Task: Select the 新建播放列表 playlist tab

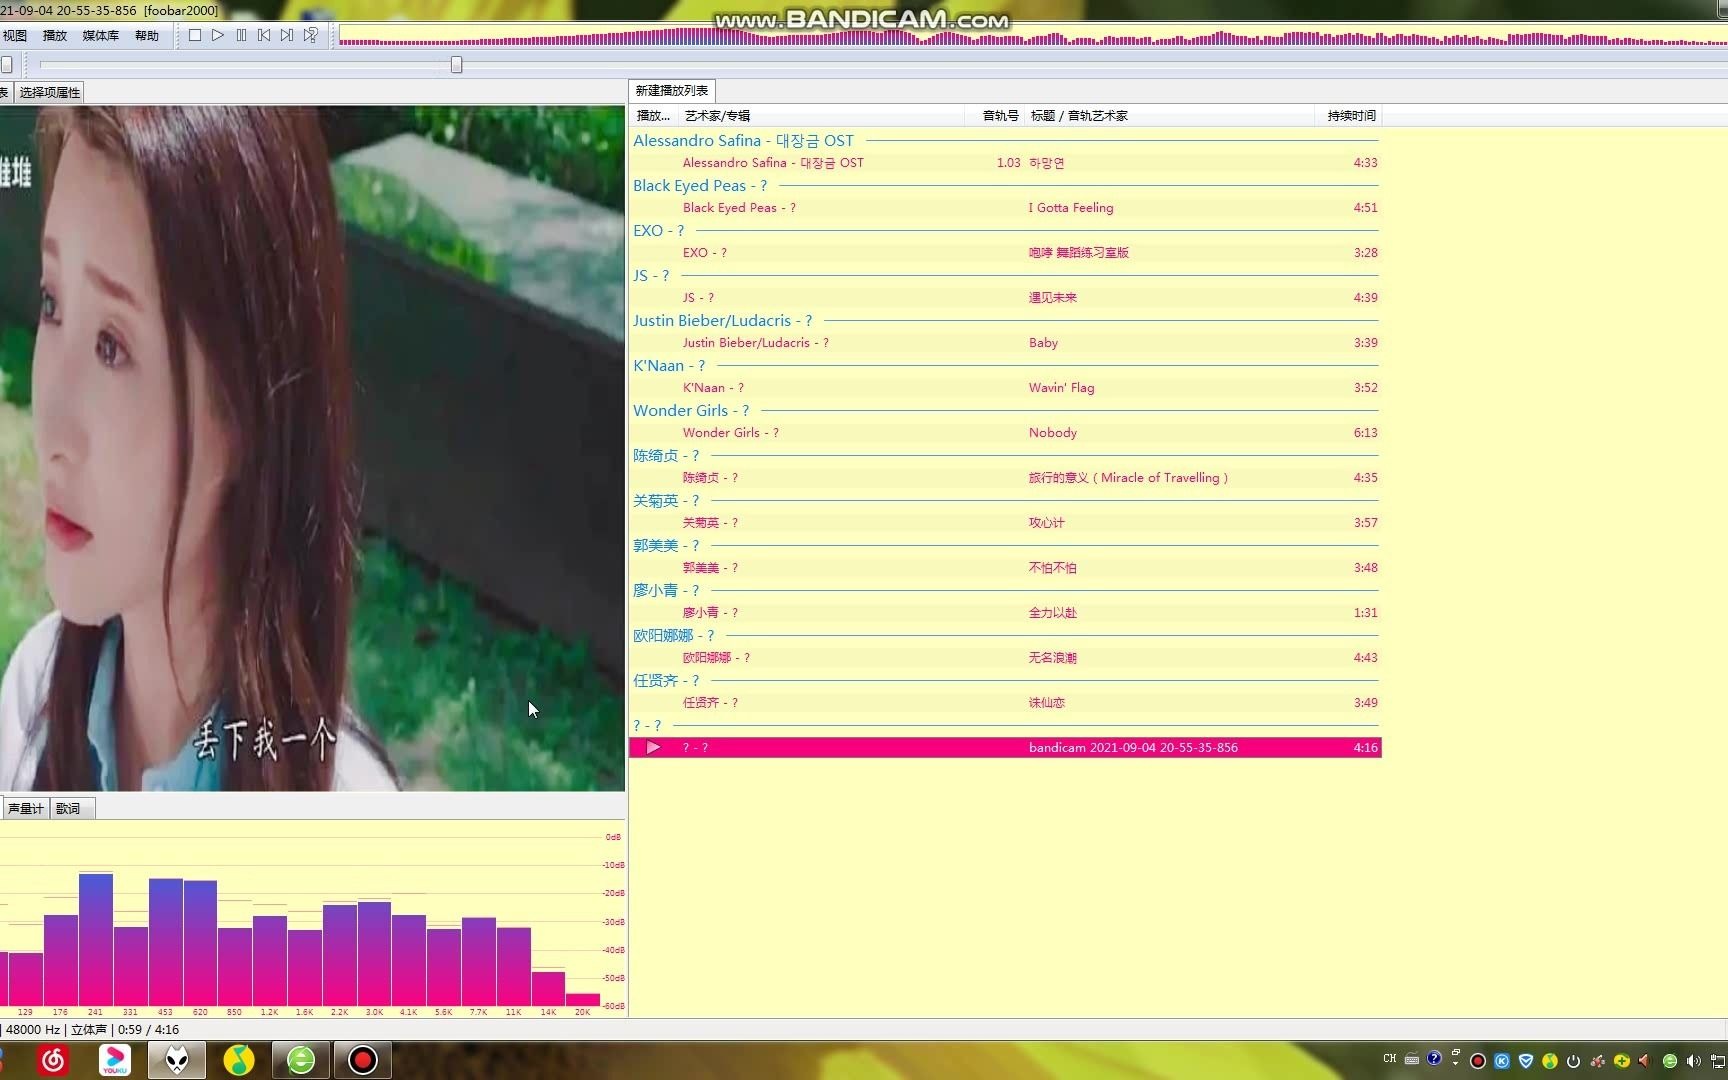Action: coord(672,90)
